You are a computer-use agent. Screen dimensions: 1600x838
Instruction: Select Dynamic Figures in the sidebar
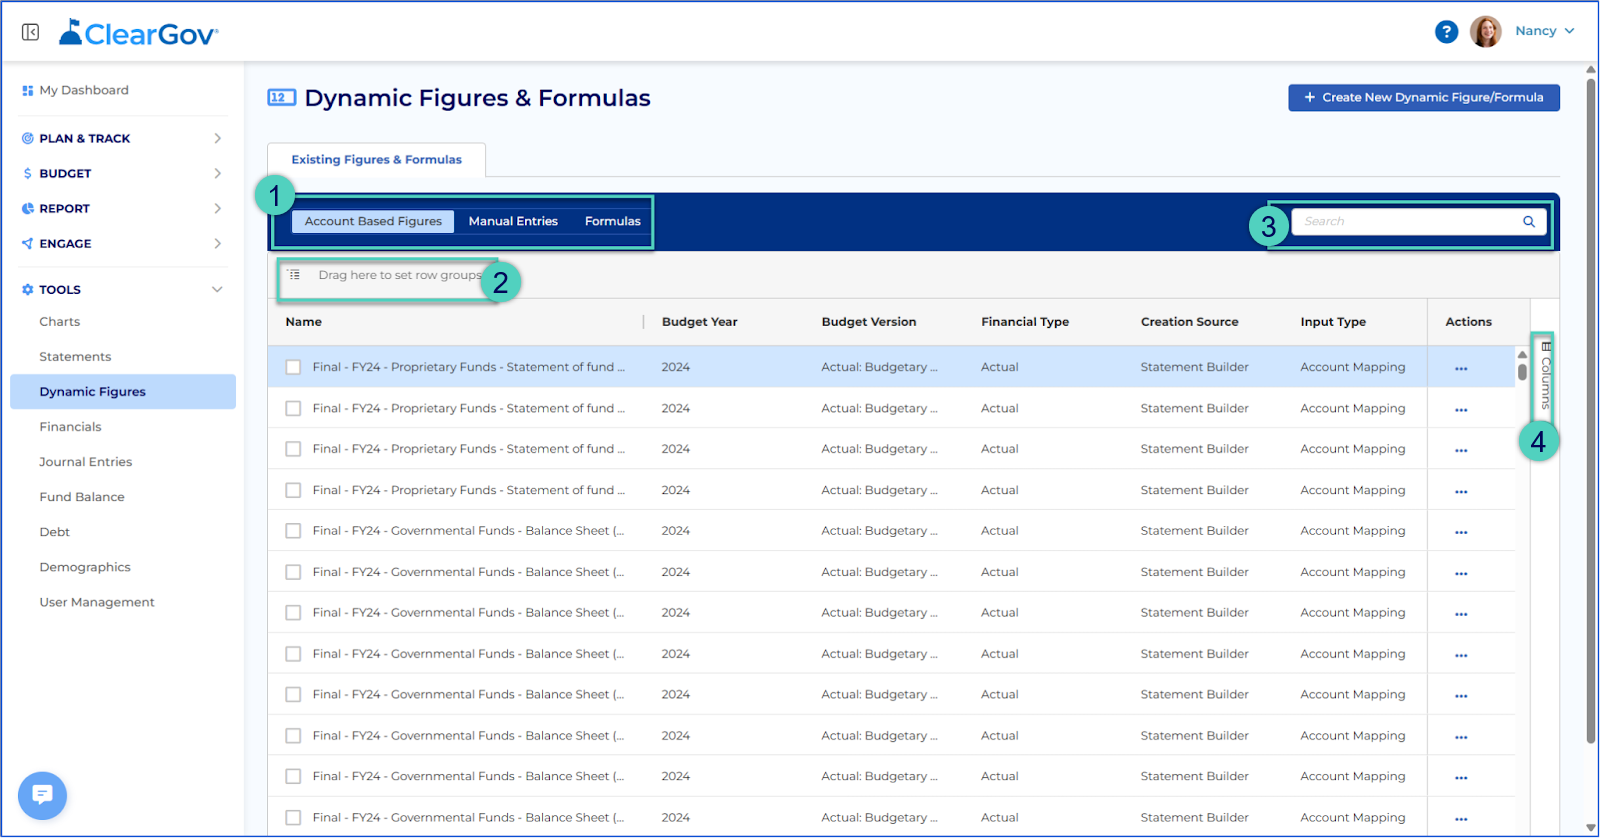point(123,392)
